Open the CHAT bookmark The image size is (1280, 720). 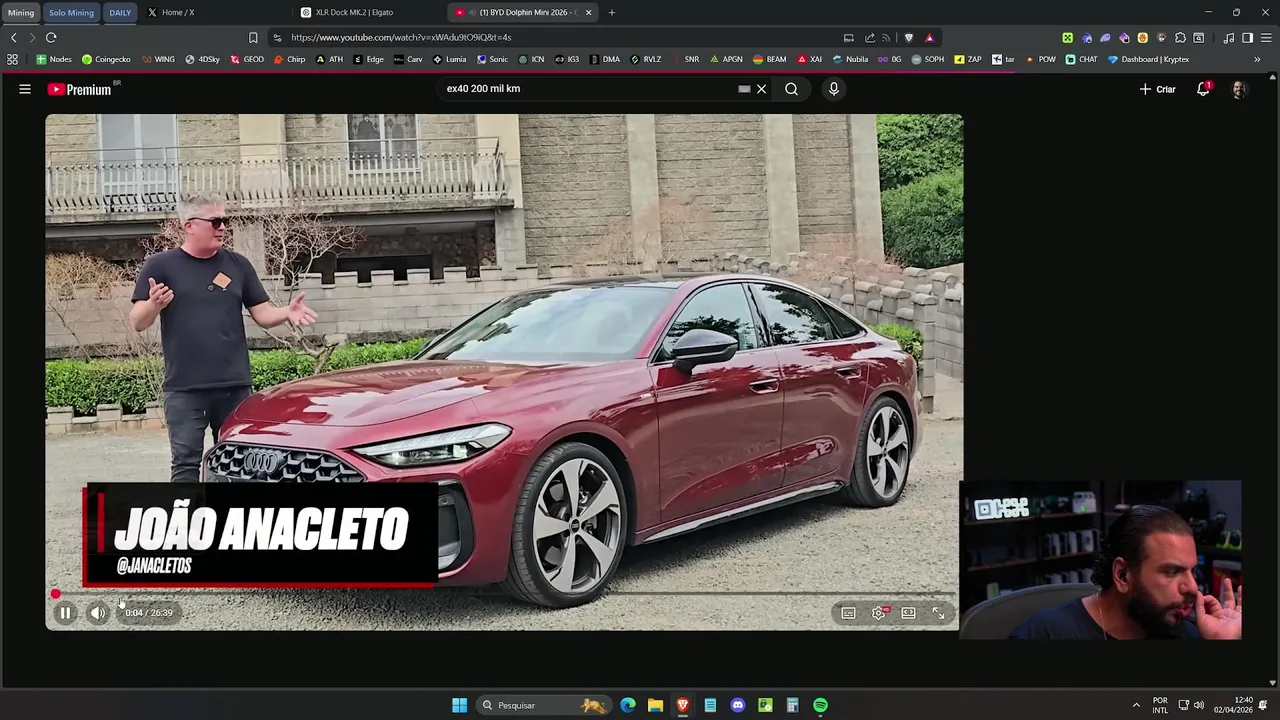(x=1081, y=59)
